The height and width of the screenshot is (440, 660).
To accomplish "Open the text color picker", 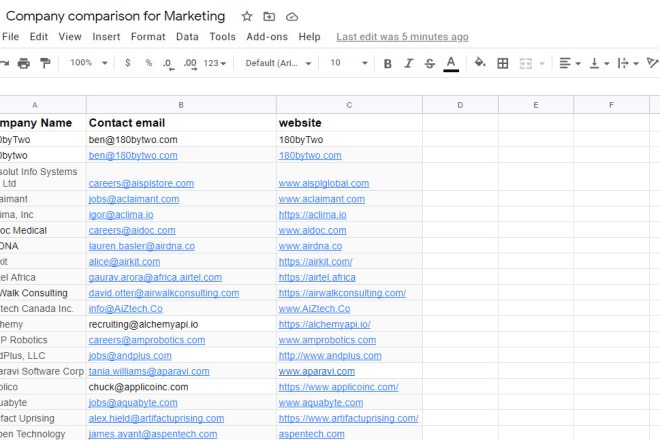I will pyautogui.click(x=451, y=64).
